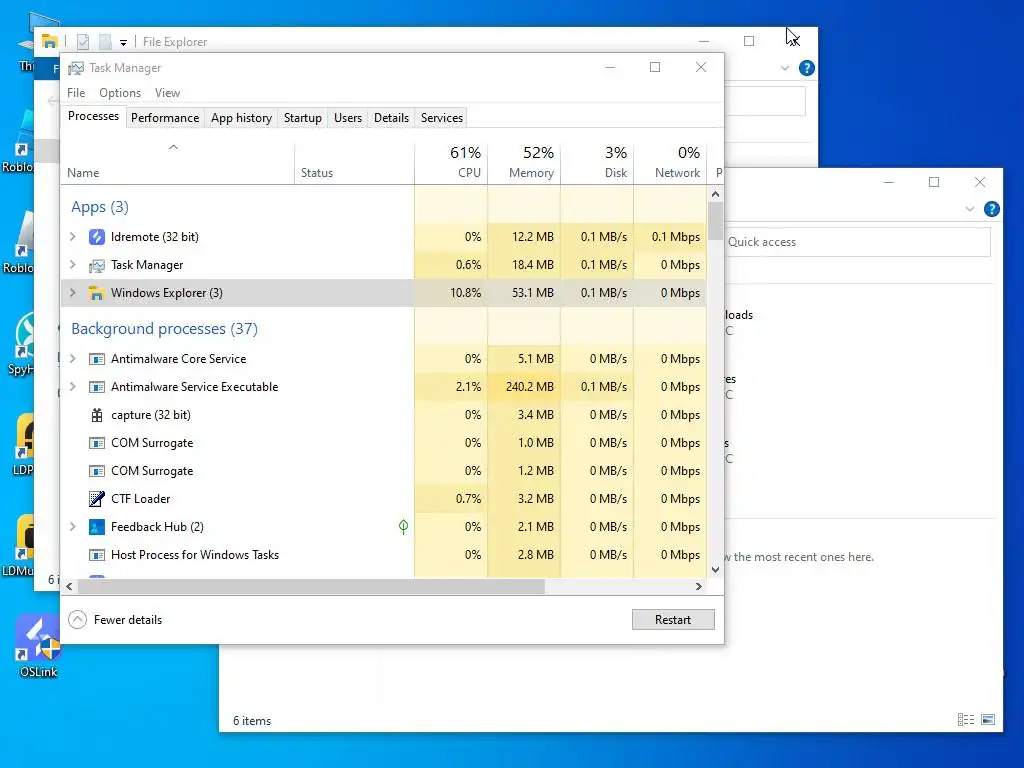Screen dimensions: 1024x768
Task: Open the OSLink desktop shortcut
Action: pos(38,647)
